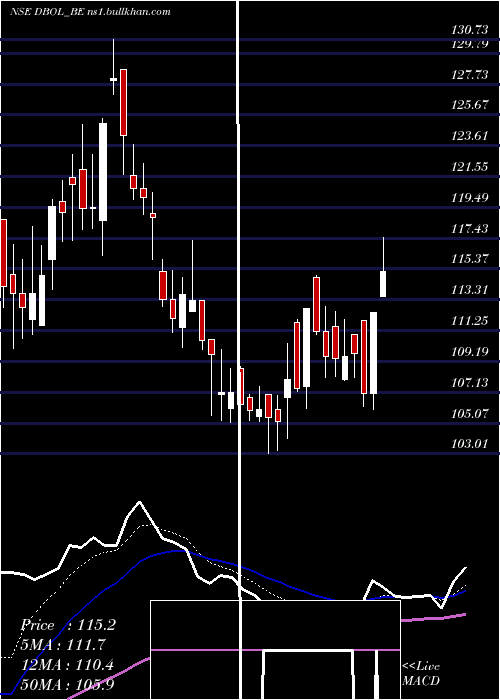Click the 117.43 price axis label
Screen dimensions: 500x700
pos(470,229)
